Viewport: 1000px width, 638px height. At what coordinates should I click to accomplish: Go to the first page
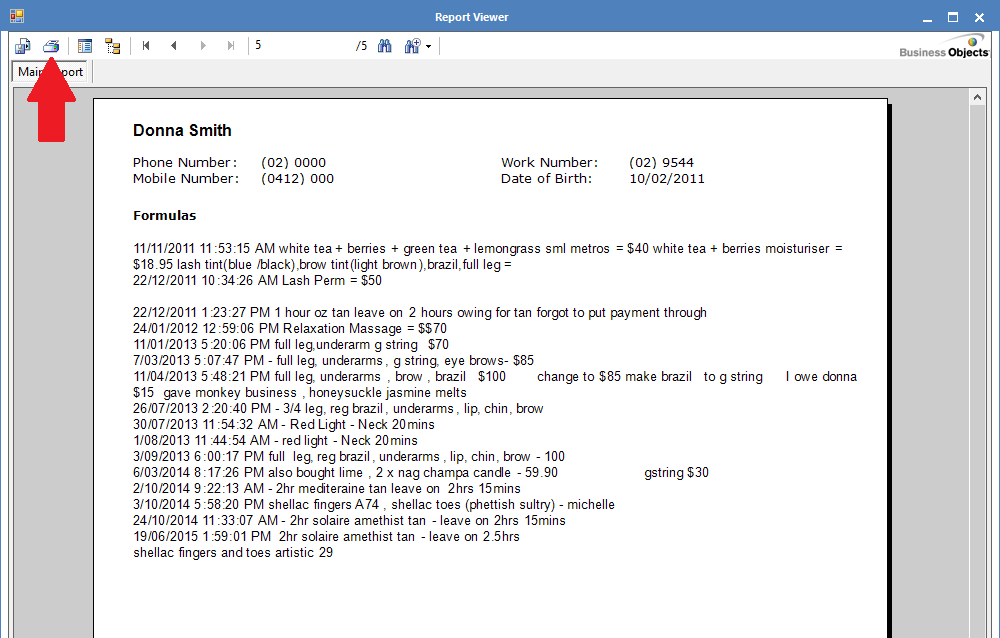[x=146, y=46]
